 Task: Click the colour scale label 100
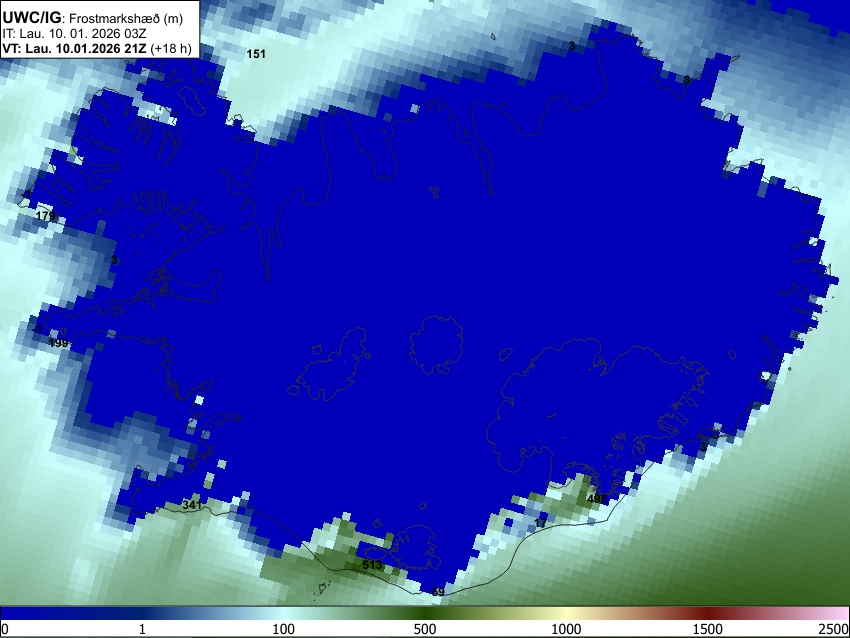[x=284, y=629]
